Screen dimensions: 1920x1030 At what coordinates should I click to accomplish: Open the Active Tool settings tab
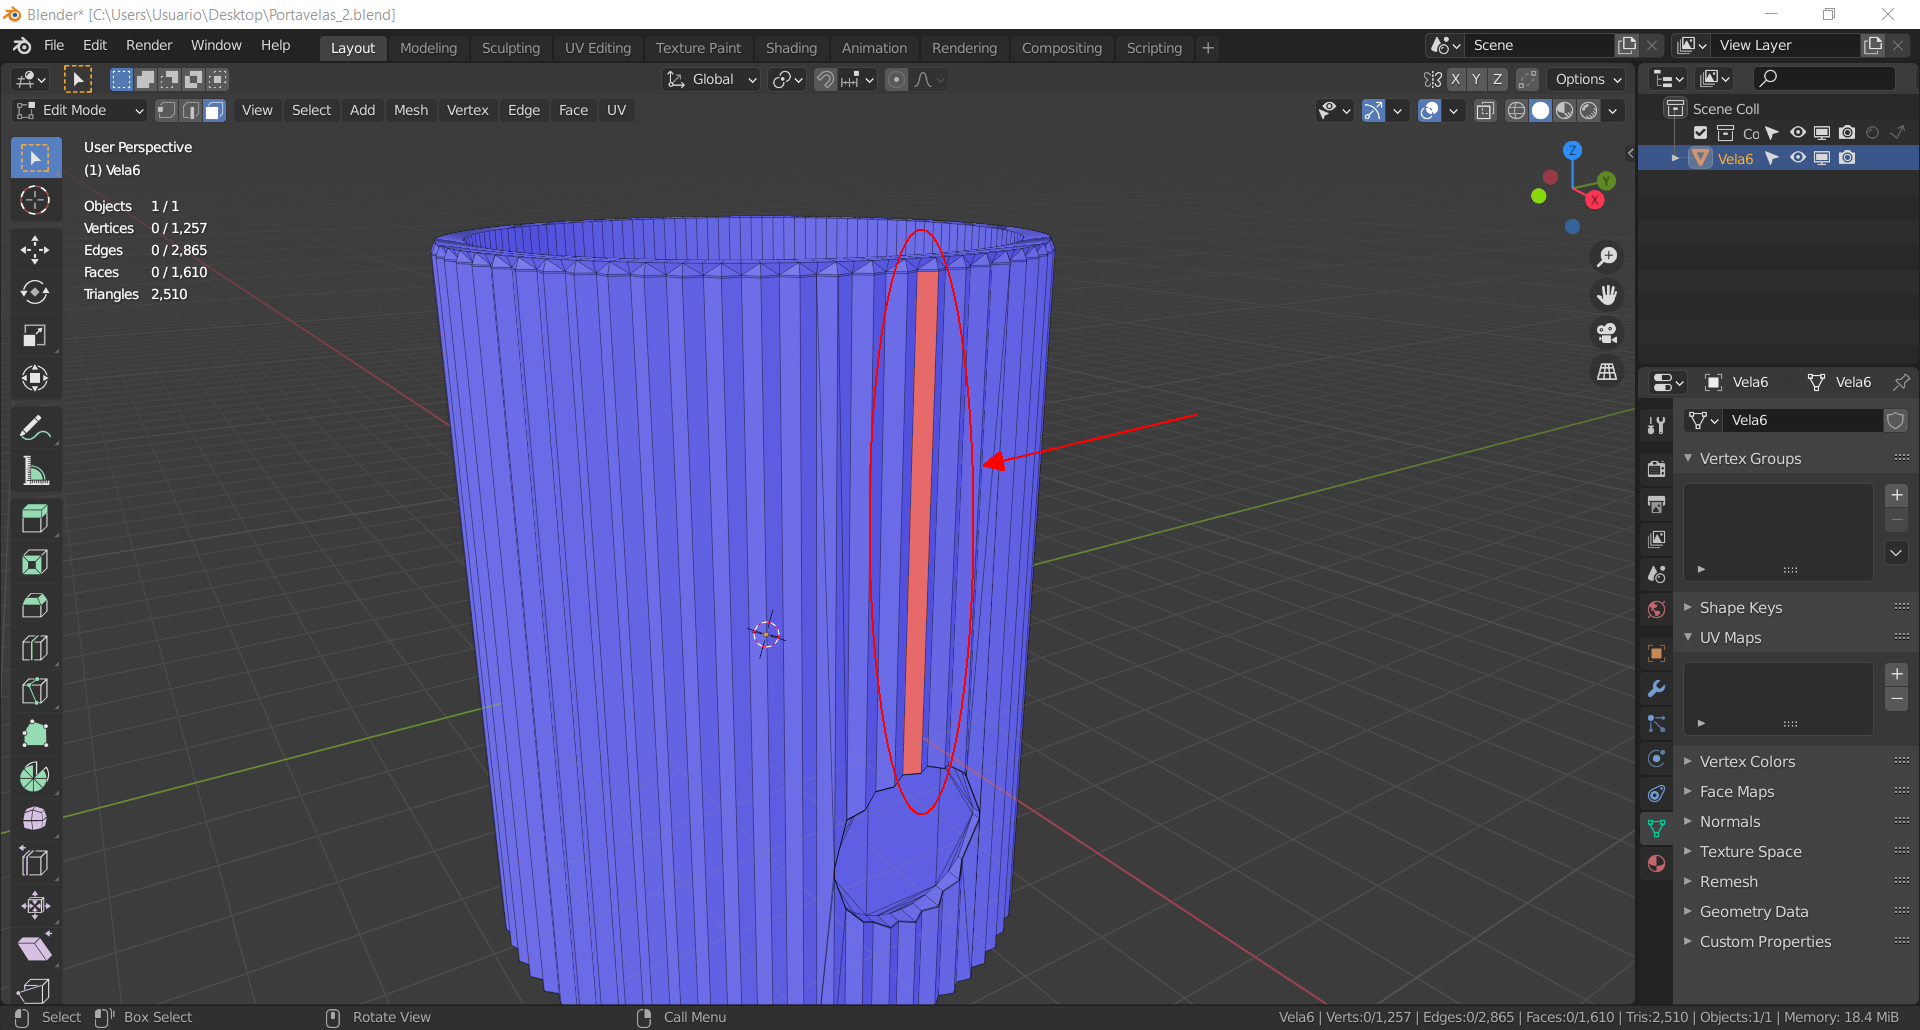1656,426
